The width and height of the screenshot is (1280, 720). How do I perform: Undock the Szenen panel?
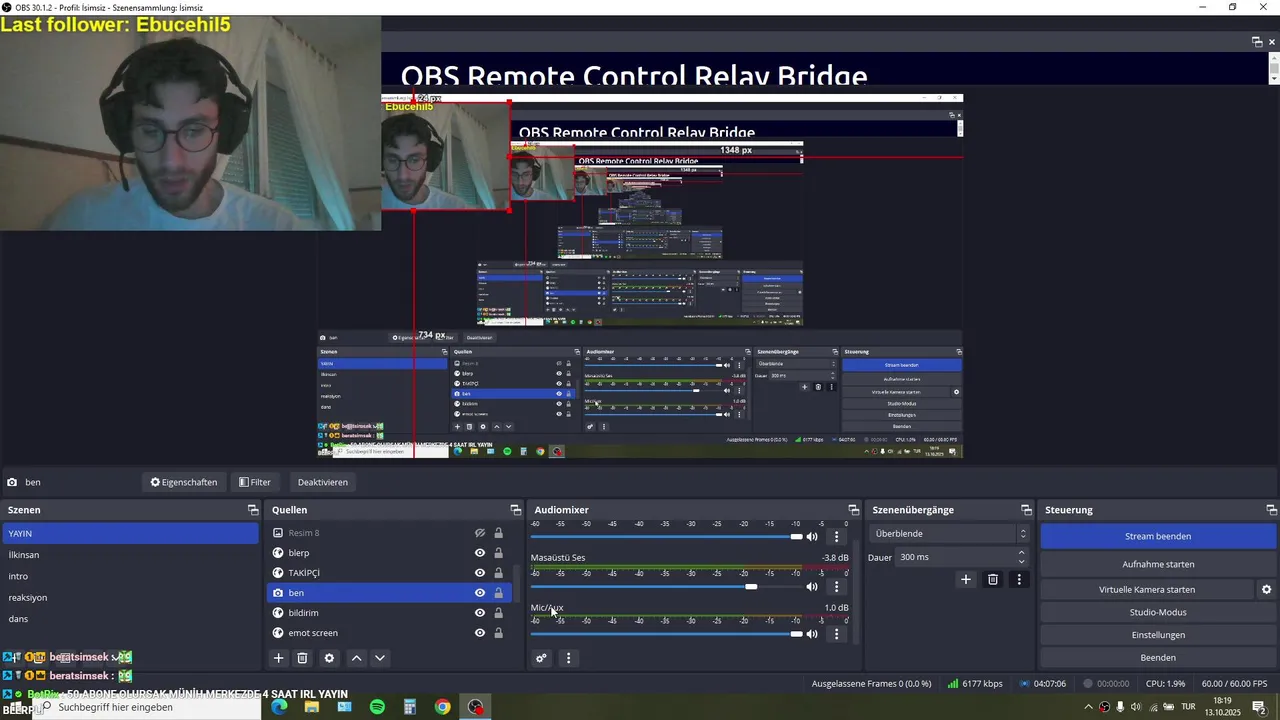click(x=253, y=510)
